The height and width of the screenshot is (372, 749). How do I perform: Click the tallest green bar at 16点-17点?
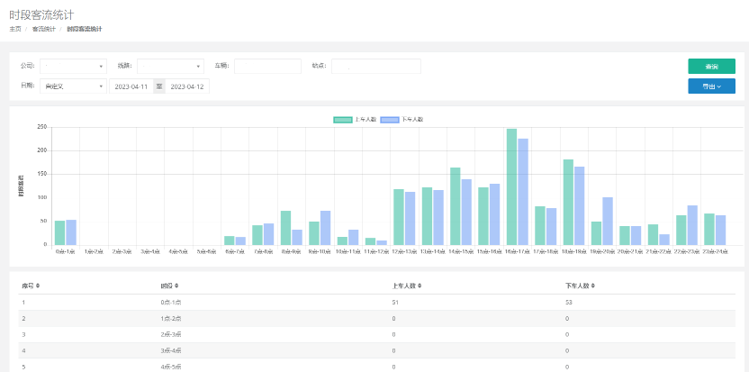point(512,187)
